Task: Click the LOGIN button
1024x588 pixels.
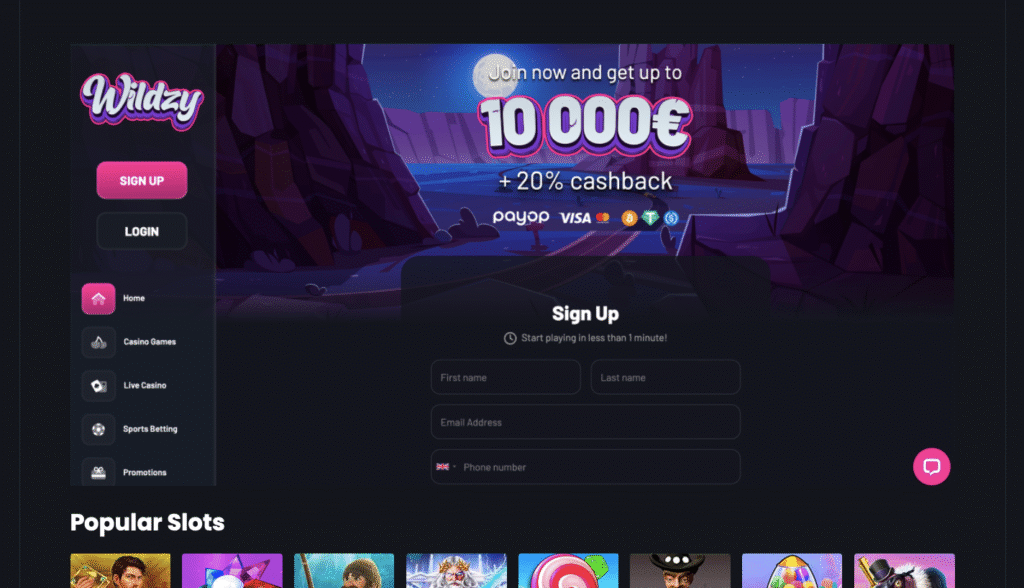Action: (x=142, y=231)
